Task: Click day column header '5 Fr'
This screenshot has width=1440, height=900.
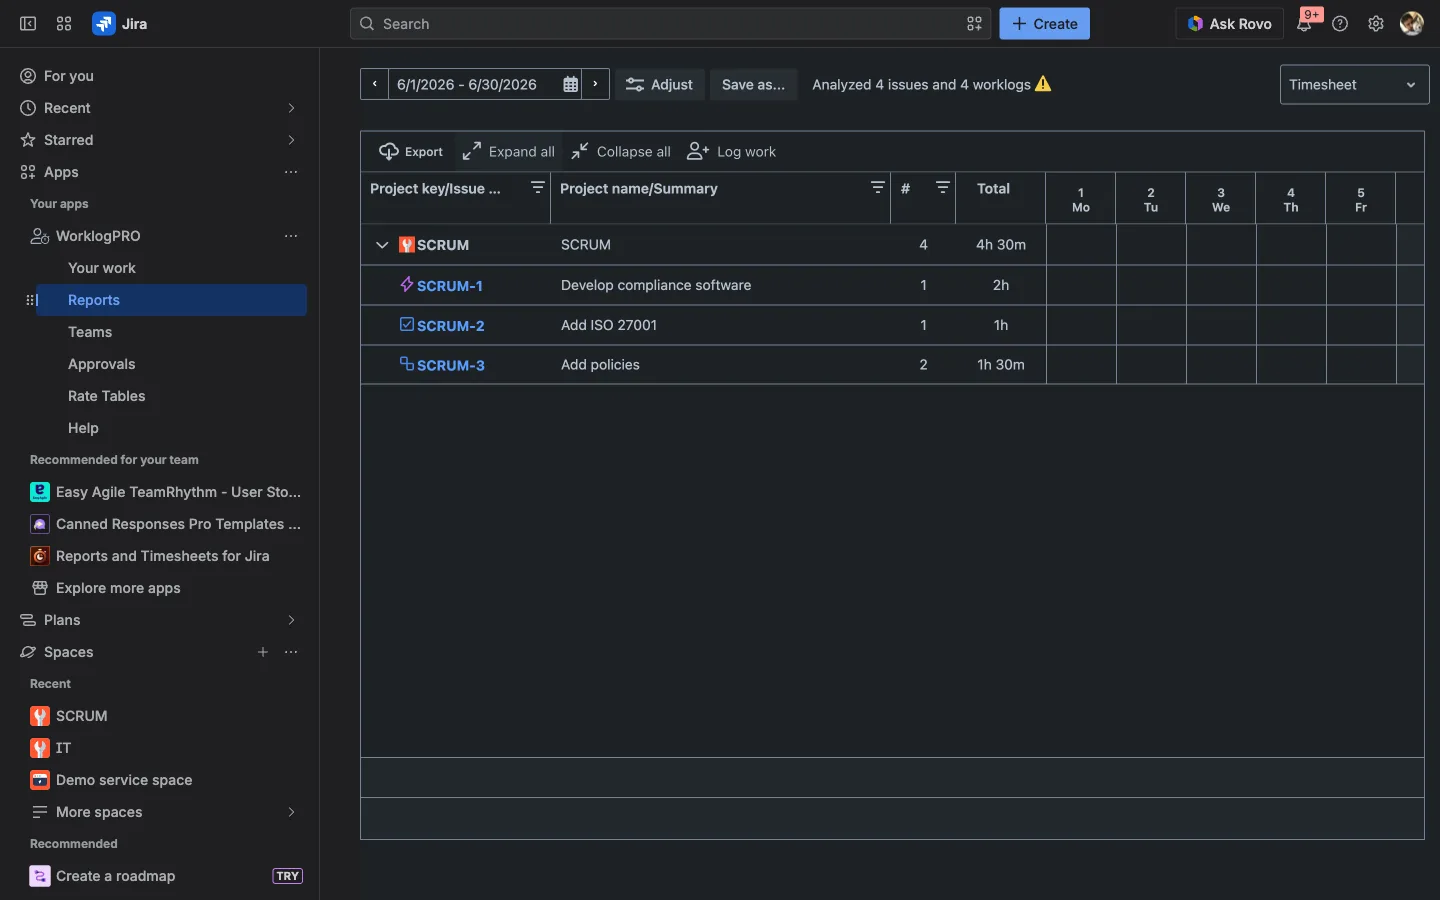Action: point(1361,199)
